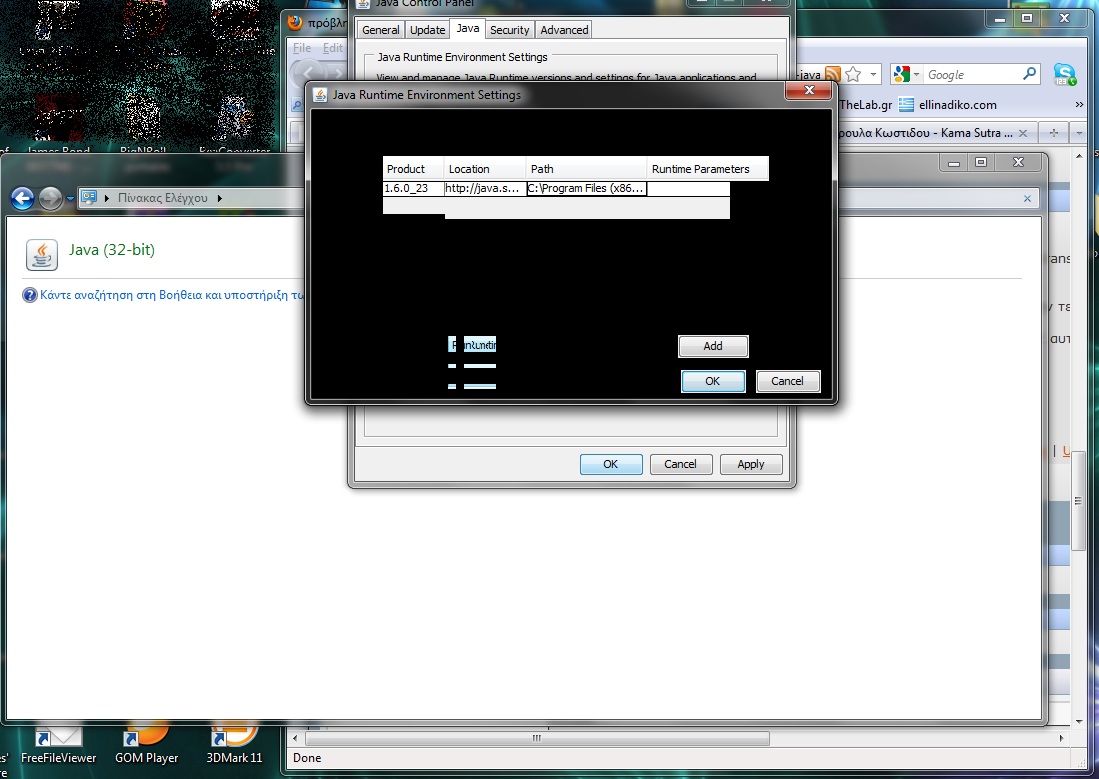This screenshot has width=1099, height=779.
Task: Open the Advanced tab in Java Control Panel
Action: [564, 29]
